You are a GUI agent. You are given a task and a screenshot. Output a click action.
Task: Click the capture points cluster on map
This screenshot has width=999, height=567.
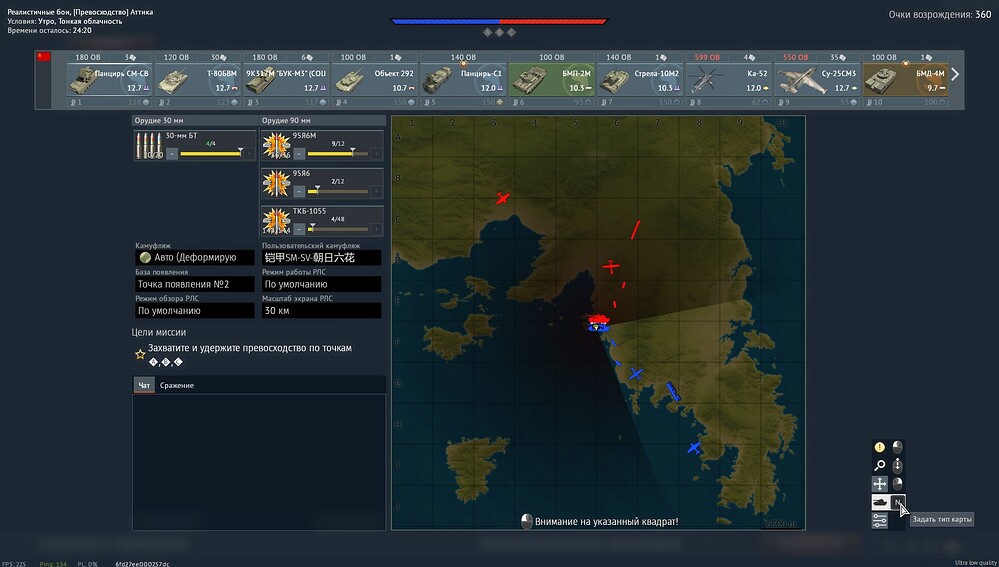(x=598, y=323)
